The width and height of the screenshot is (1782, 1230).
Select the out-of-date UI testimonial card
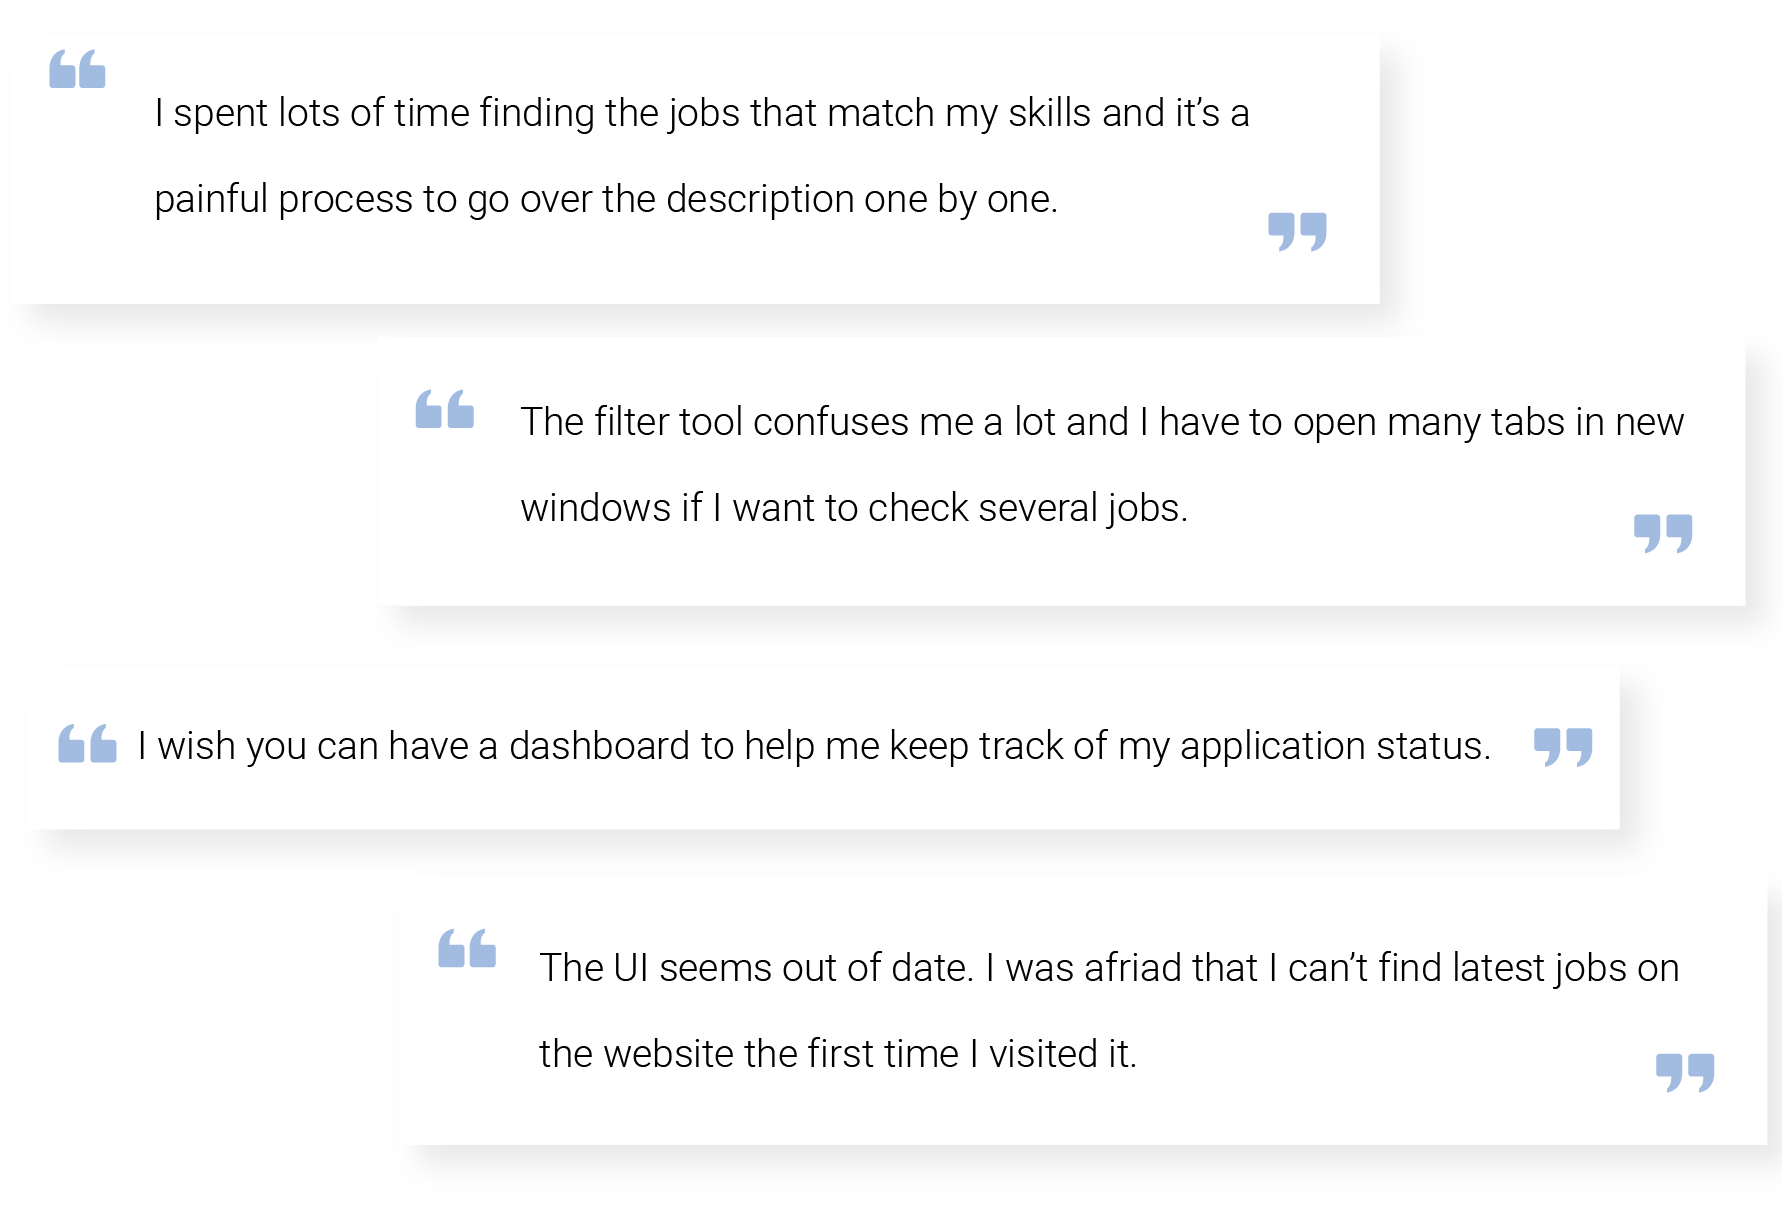[1083, 1010]
